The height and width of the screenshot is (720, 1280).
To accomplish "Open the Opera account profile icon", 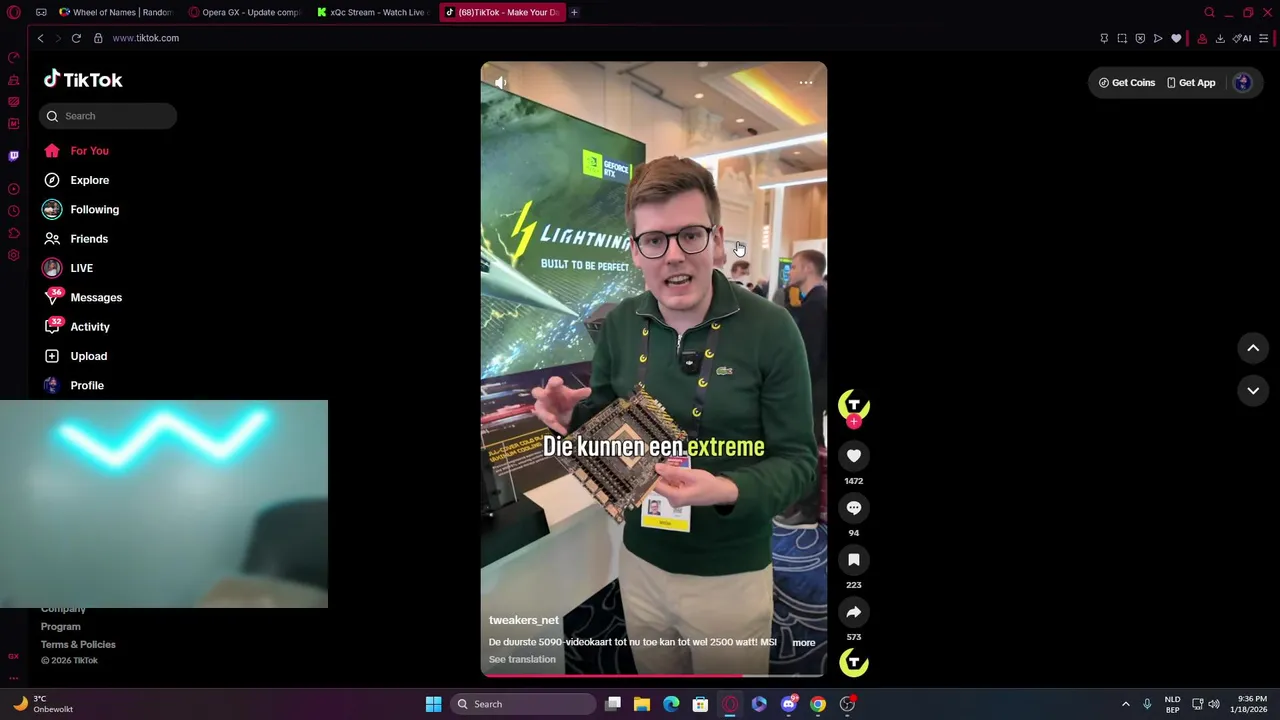I will click(x=1202, y=38).
